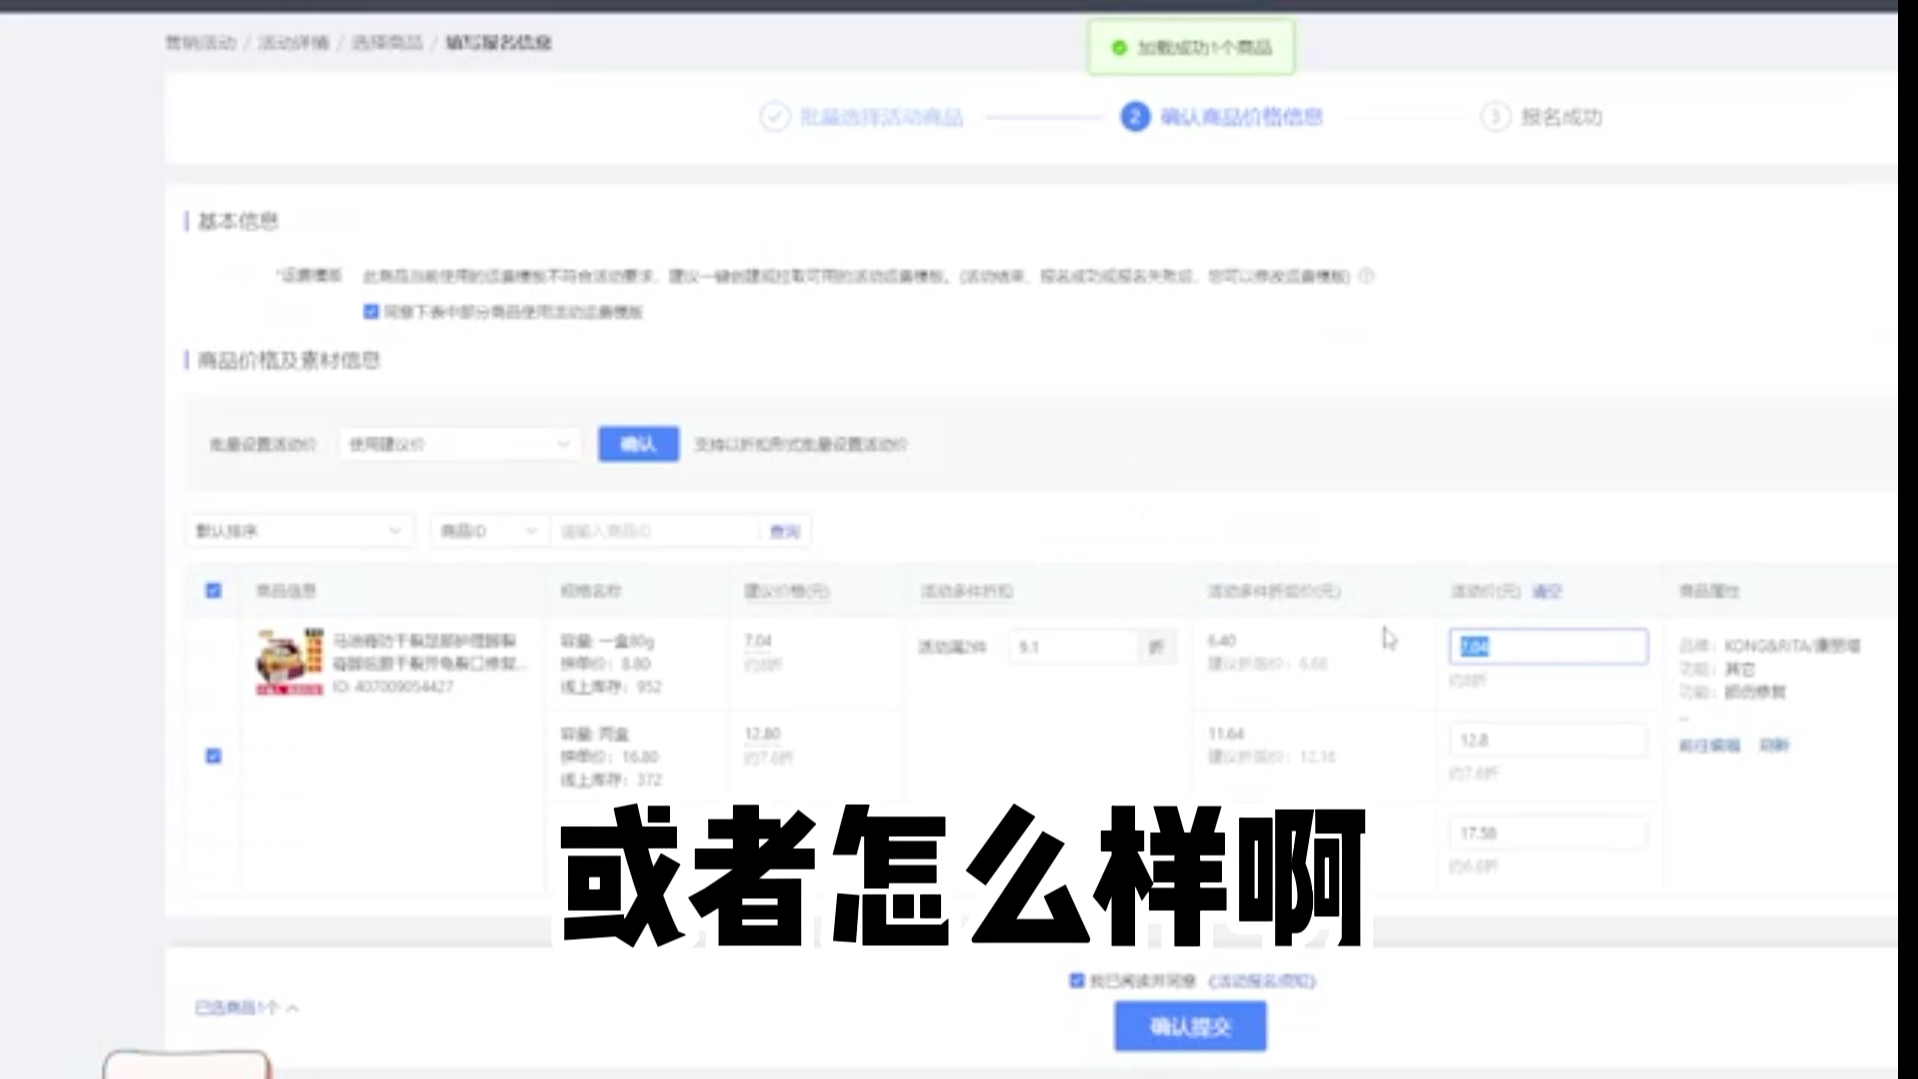Image resolution: width=1918 pixels, height=1079 pixels.
Task: Open the 默认排序 sort dropdown
Action: coord(297,531)
